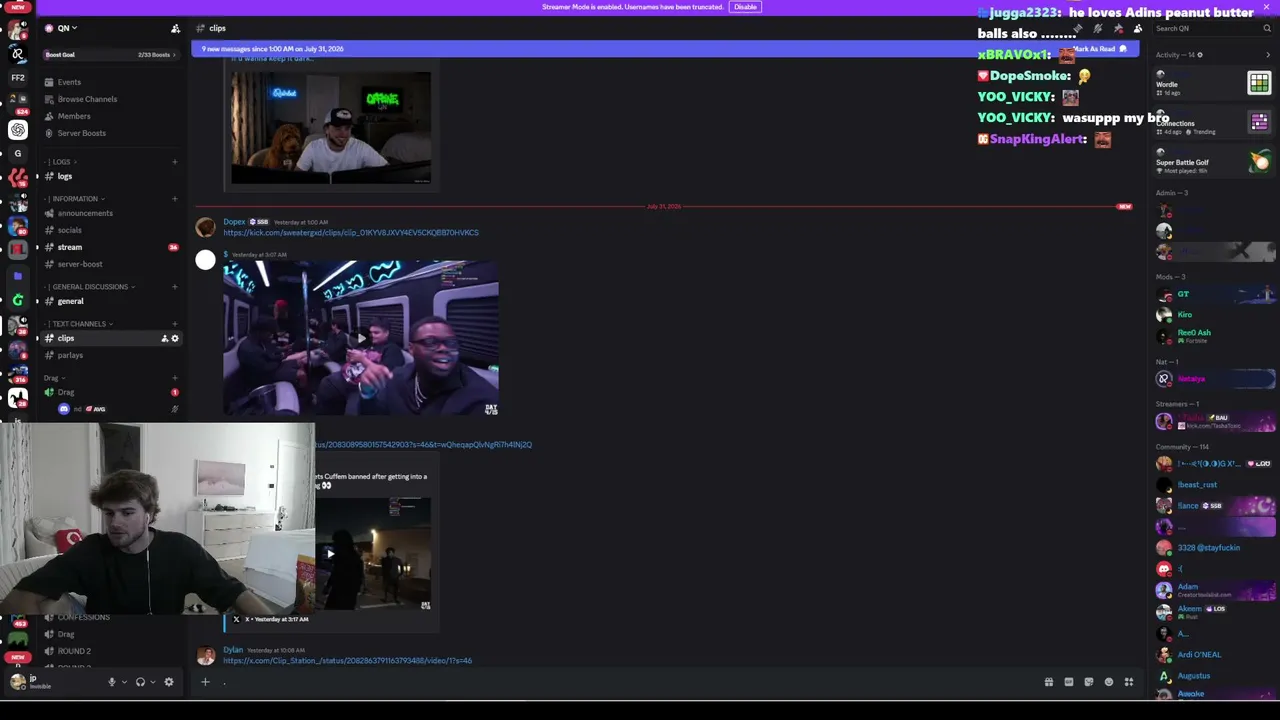This screenshot has width=1280, height=720.
Task: Toggle the headphones deafen button
Action: pos(140,682)
